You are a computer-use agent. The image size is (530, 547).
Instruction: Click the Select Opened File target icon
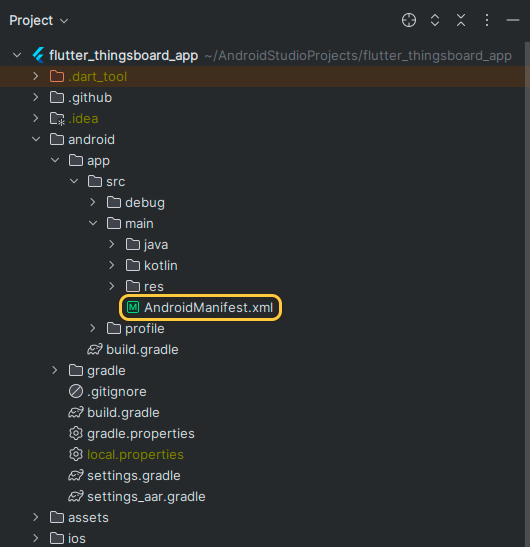click(x=409, y=20)
